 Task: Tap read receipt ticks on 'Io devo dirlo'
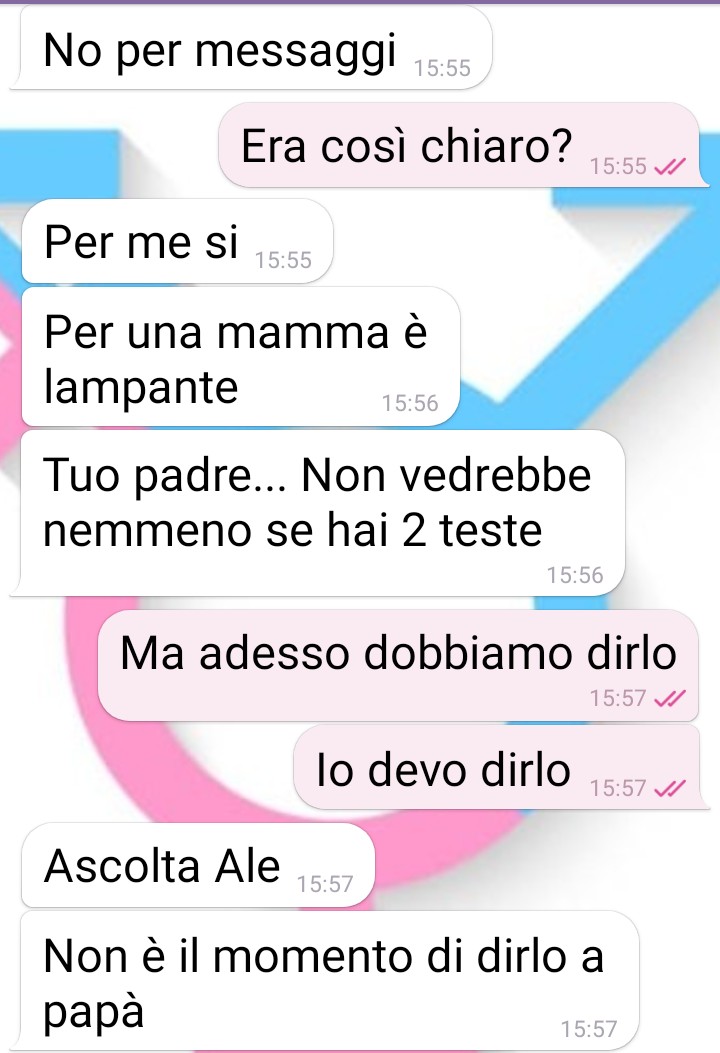(670, 788)
